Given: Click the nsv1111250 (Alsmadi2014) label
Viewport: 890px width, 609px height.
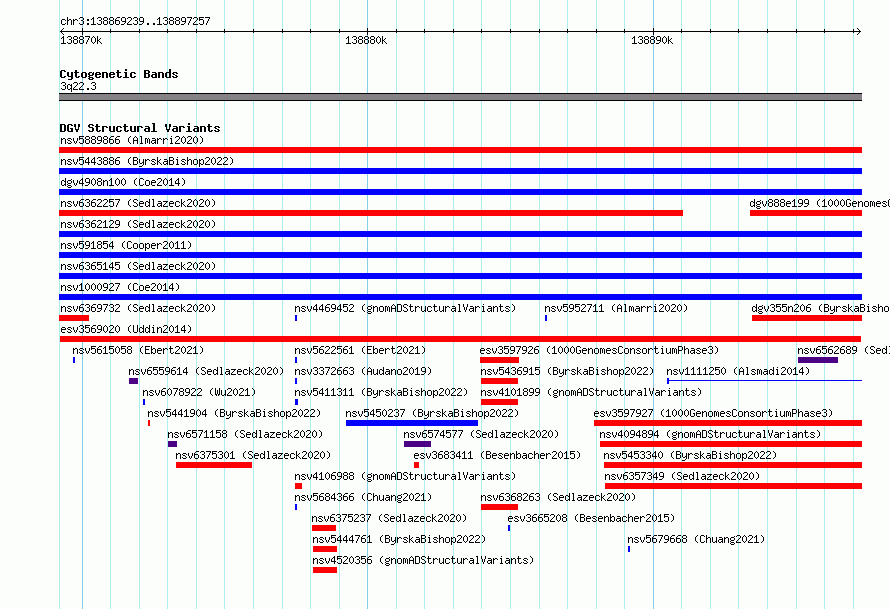Looking at the screenshot, I should coord(738,371).
